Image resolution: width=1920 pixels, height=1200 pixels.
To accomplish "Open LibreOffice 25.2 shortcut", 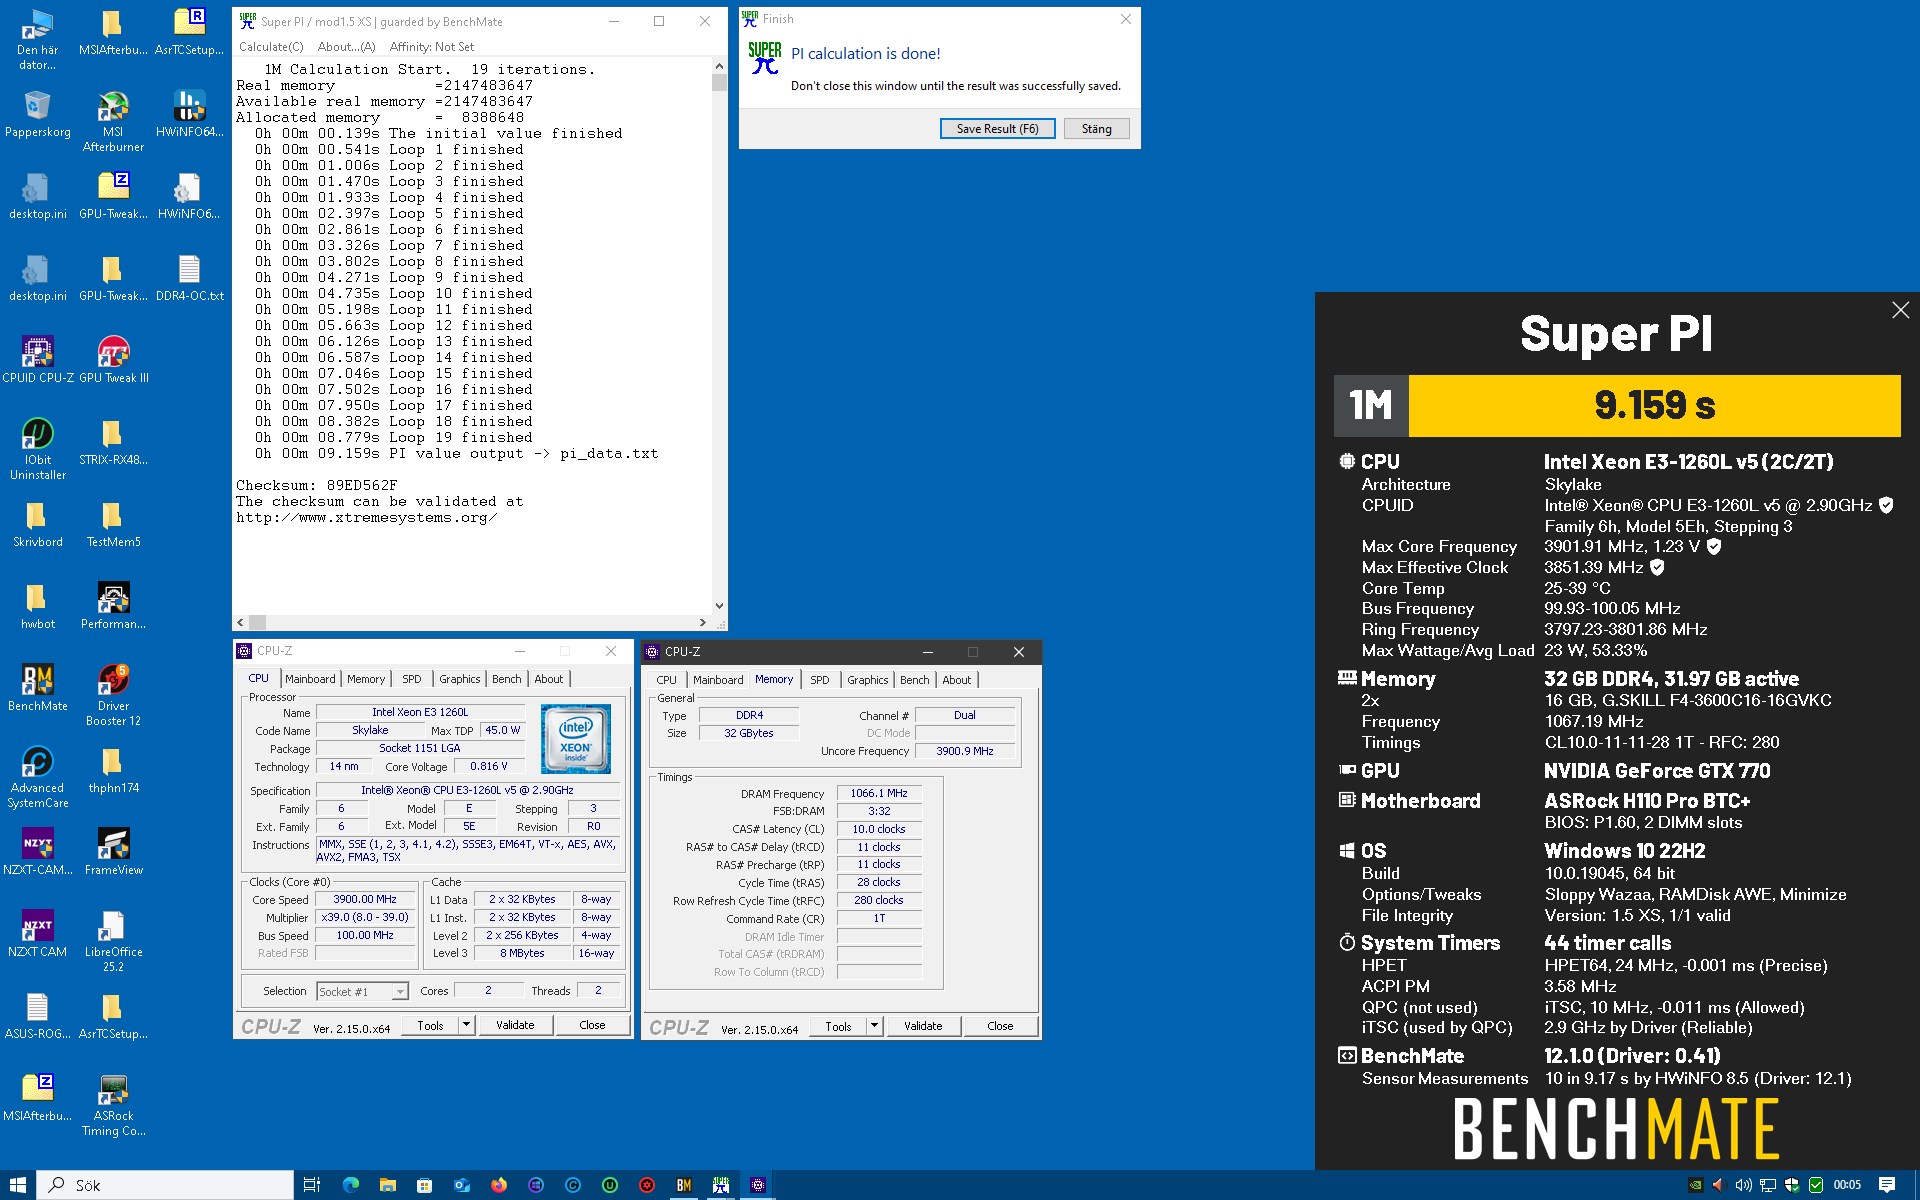I will 114,942.
